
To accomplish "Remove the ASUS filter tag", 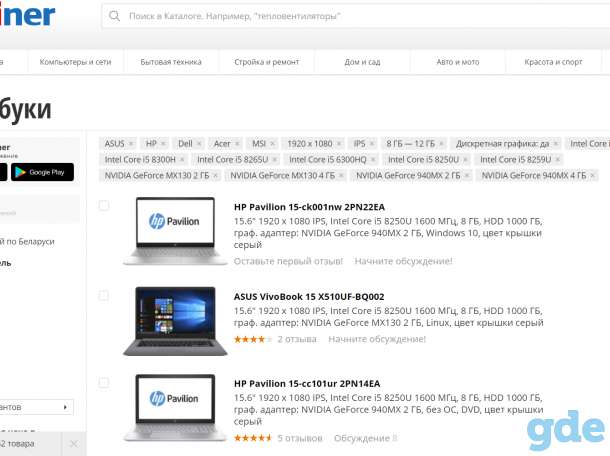I will click(x=131, y=144).
